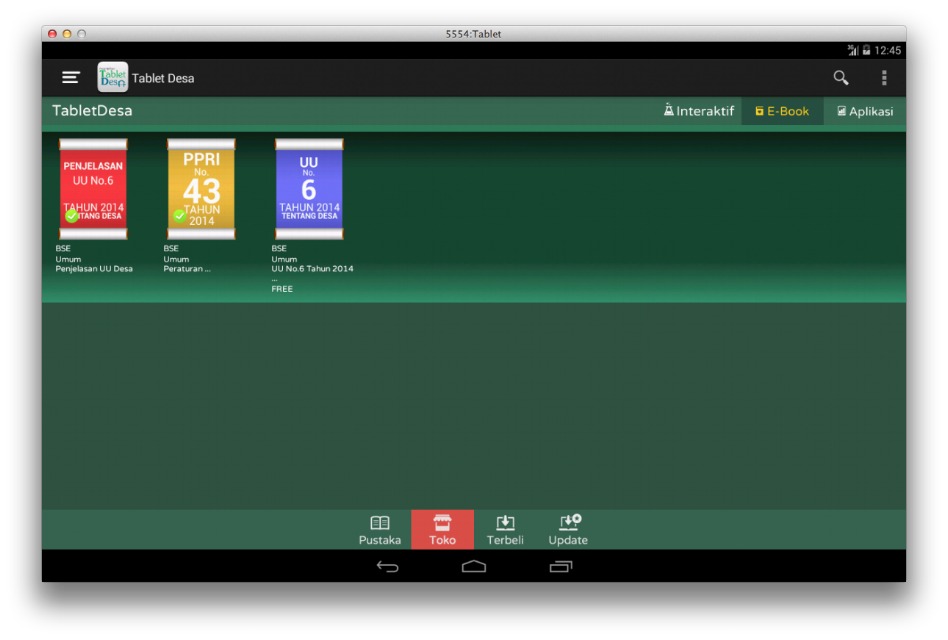
Task: Tap the Android home navigation button
Action: [473, 566]
